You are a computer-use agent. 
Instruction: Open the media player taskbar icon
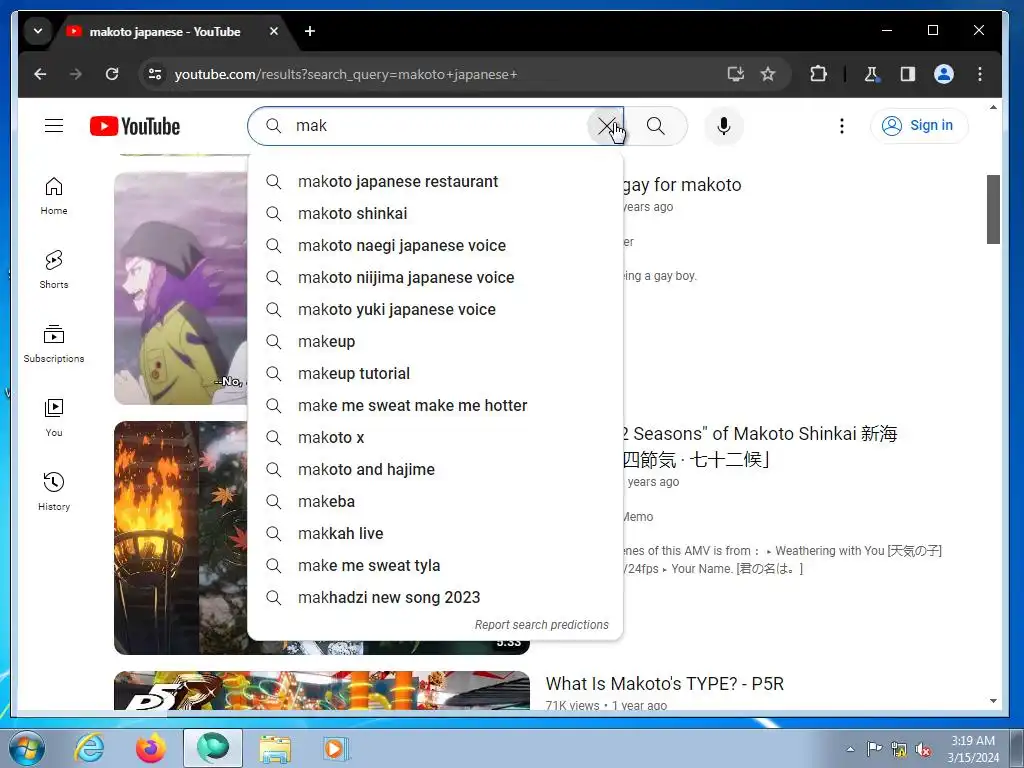click(336, 748)
